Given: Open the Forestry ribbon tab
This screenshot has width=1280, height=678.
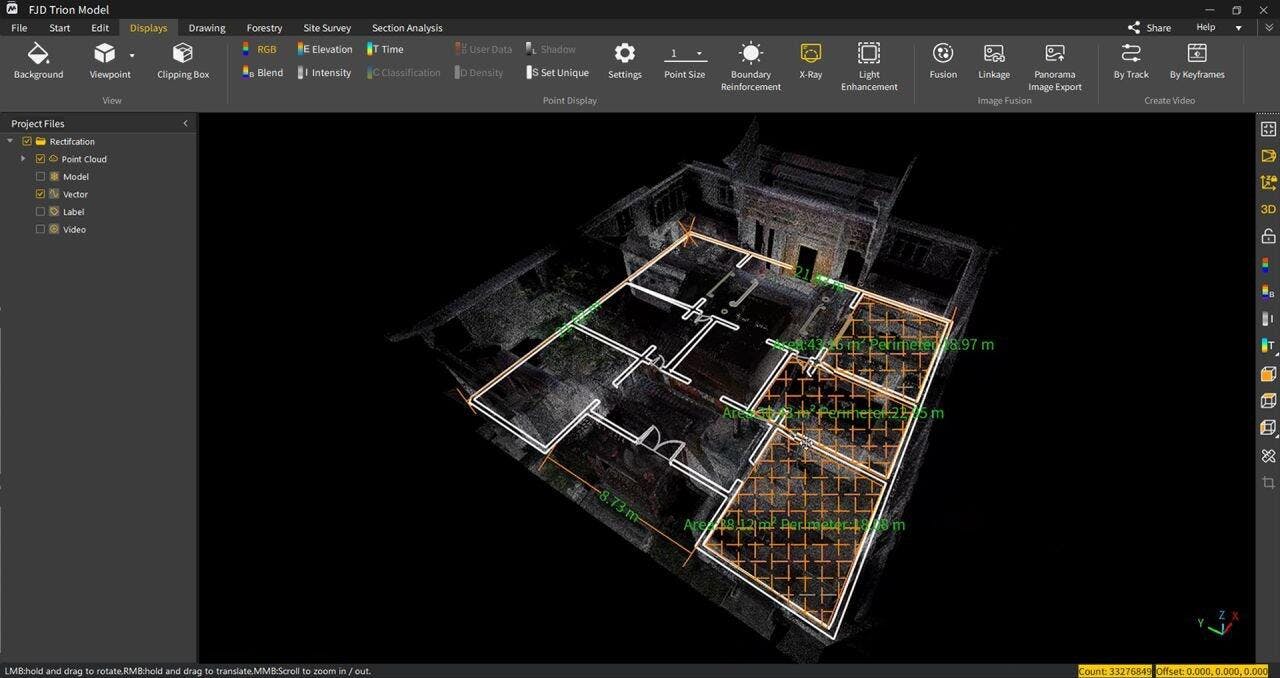Looking at the screenshot, I should pos(264,28).
